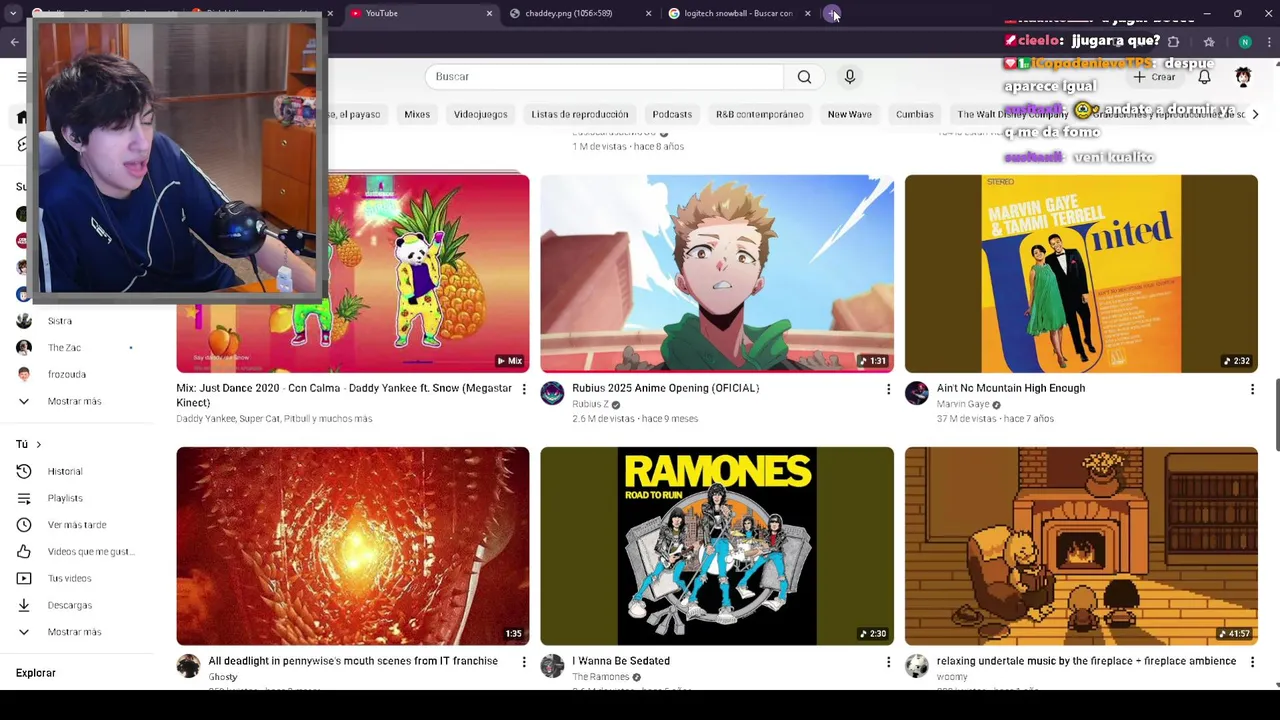Close the chaddey.png tab
Image resolution: width=1280 pixels, height=720 pixels.
pos(648,13)
